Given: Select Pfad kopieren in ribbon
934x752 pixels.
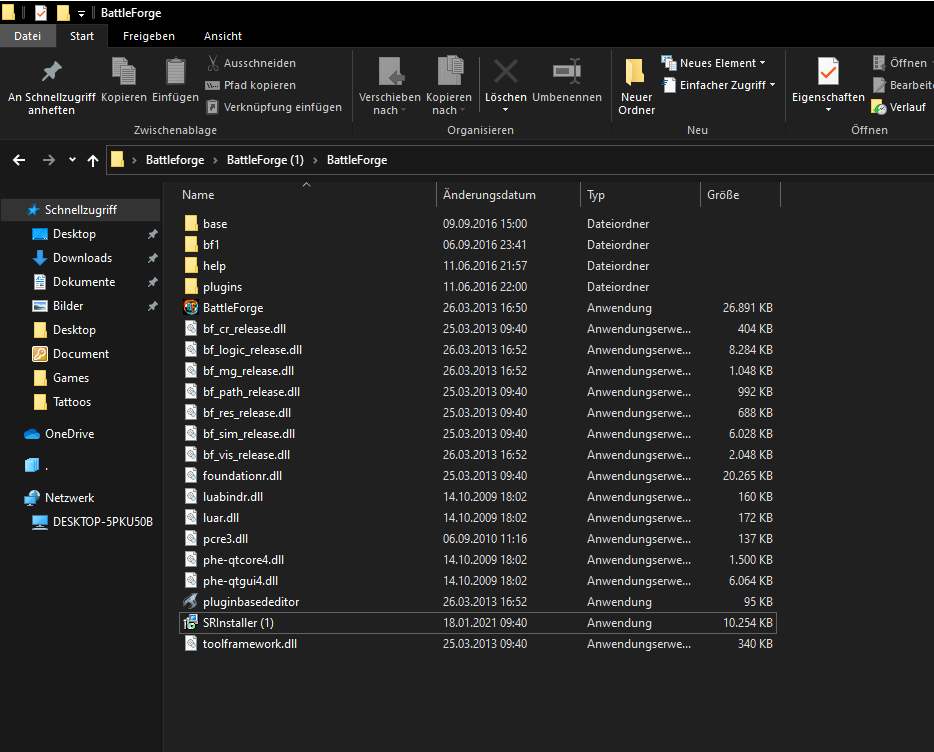Looking at the screenshot, I should point(251,85).
